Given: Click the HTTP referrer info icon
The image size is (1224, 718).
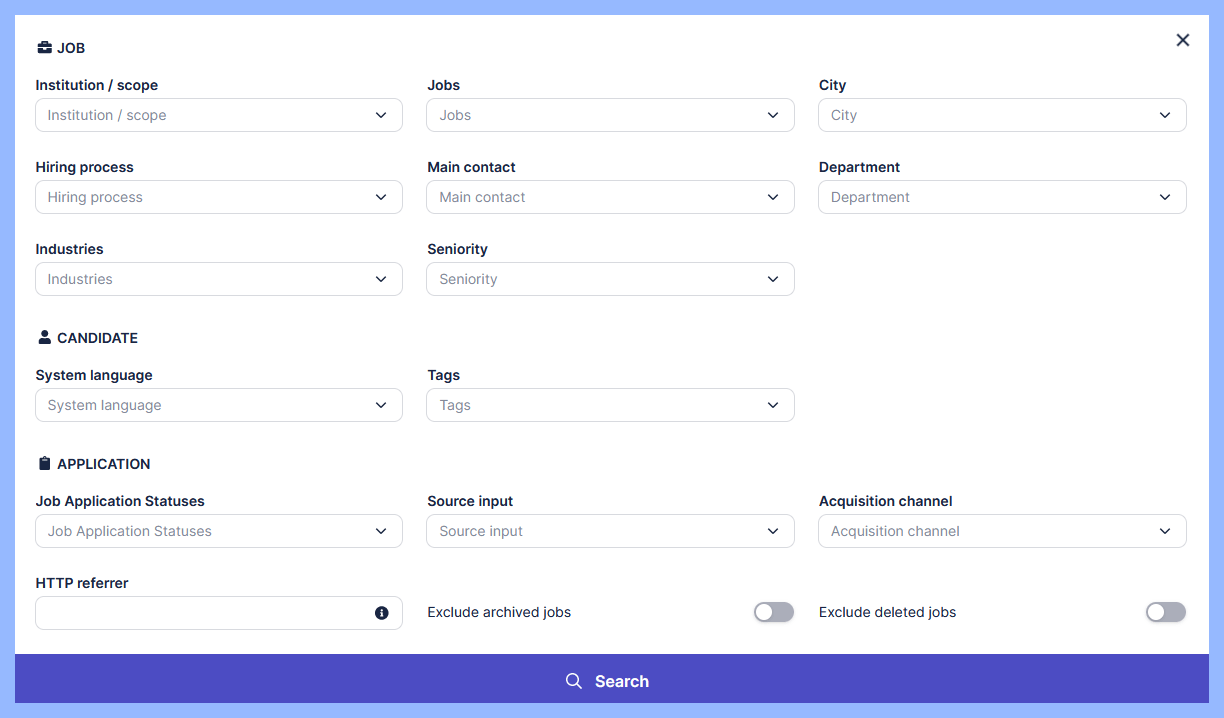Looking at the screenshot, I should click(381, 613).
